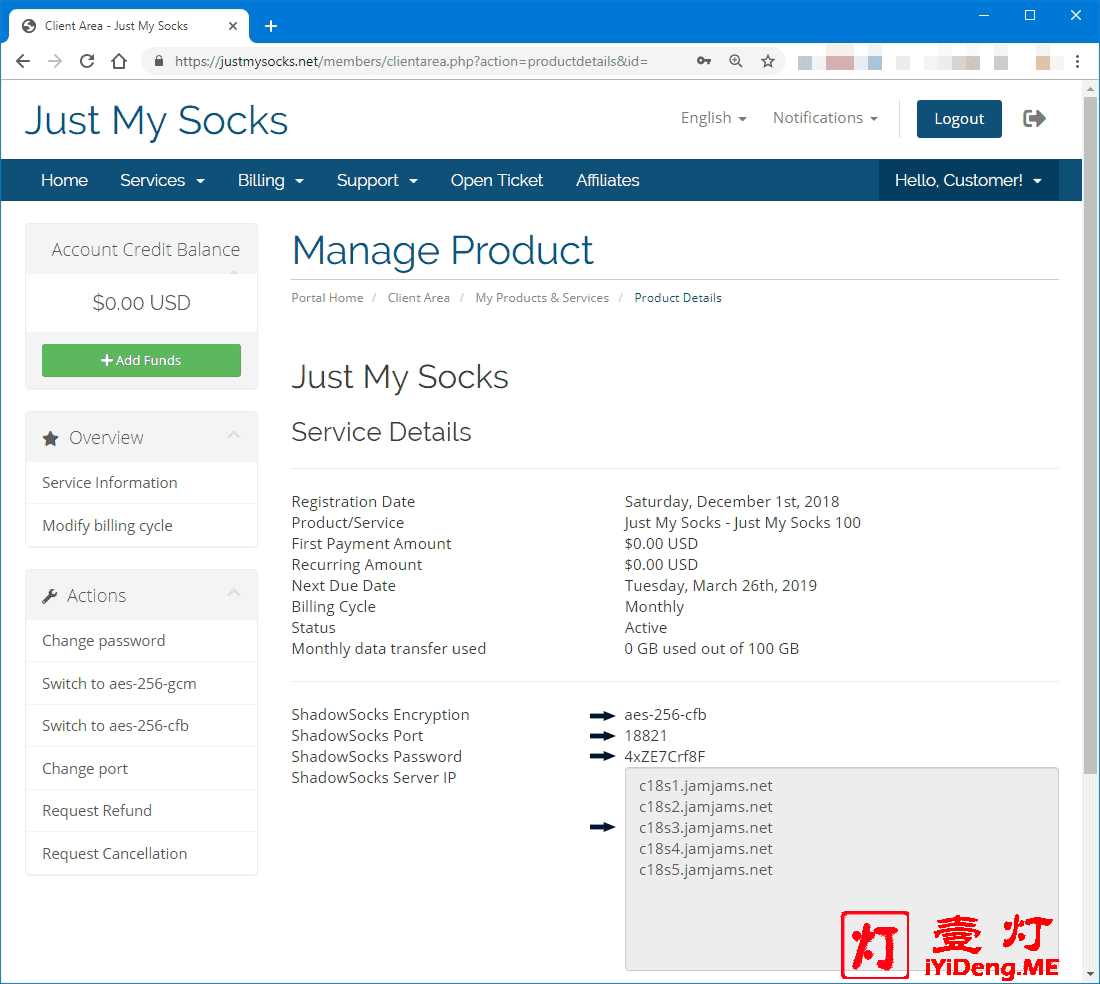This screenshot has width=1100, height=984.
Task: Click the address bar URL field
Action: pos(411,61)
